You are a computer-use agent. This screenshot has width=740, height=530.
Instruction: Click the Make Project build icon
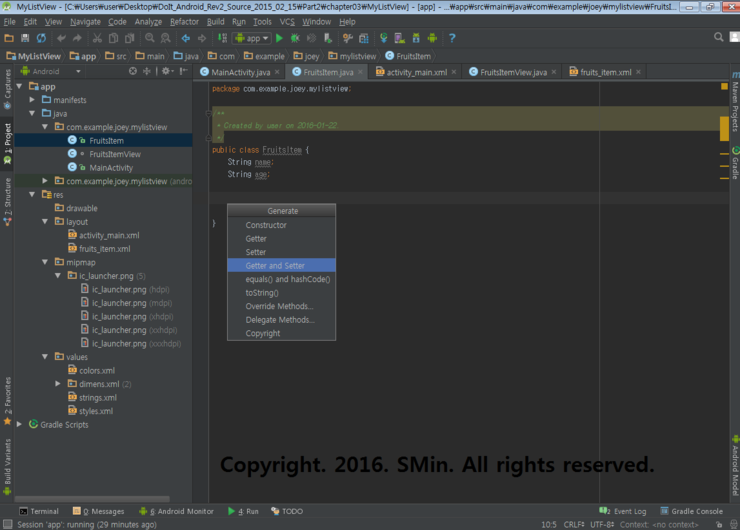[x=222, y=38]
